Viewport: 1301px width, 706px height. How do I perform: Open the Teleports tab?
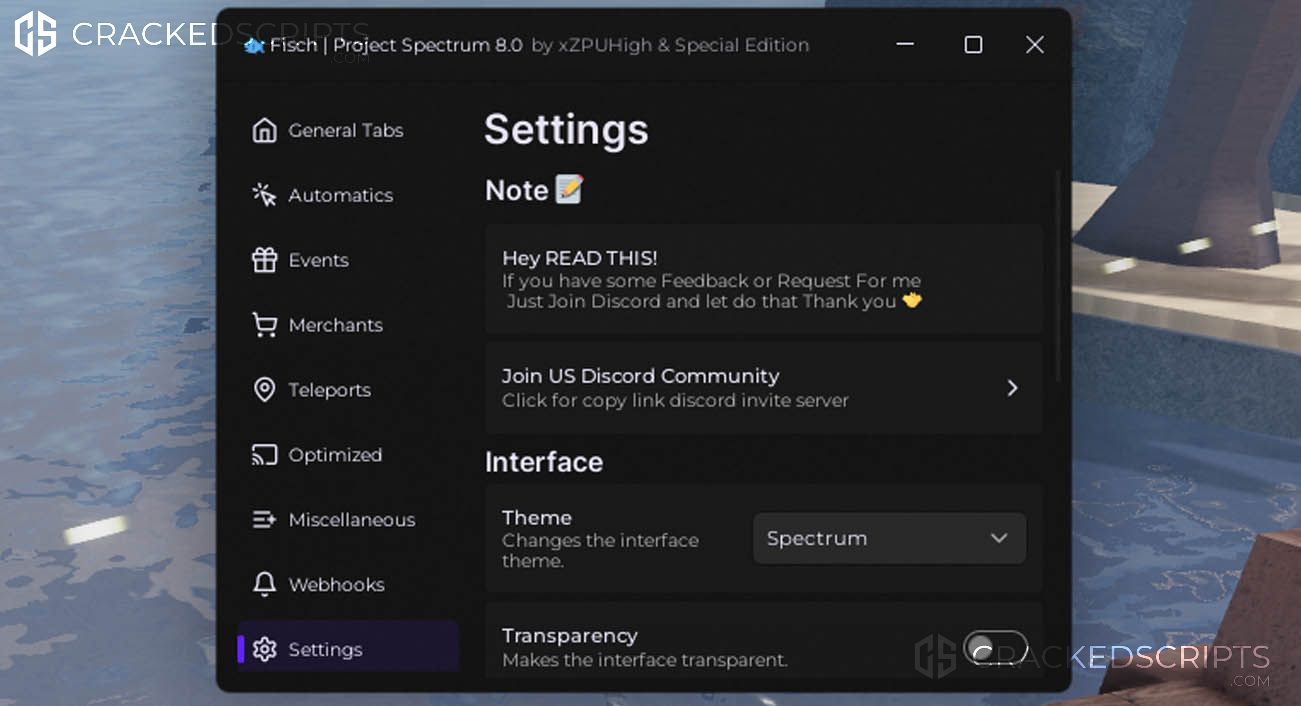click(x=348, y=390)
